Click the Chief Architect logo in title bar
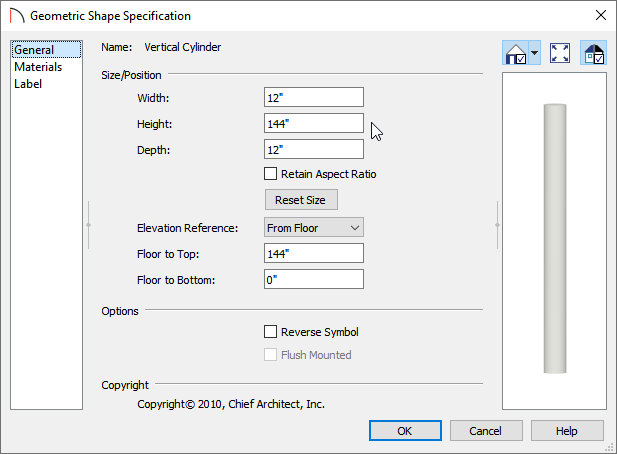The width and height of the screenshot is (617, 454). tap(17, 16)
